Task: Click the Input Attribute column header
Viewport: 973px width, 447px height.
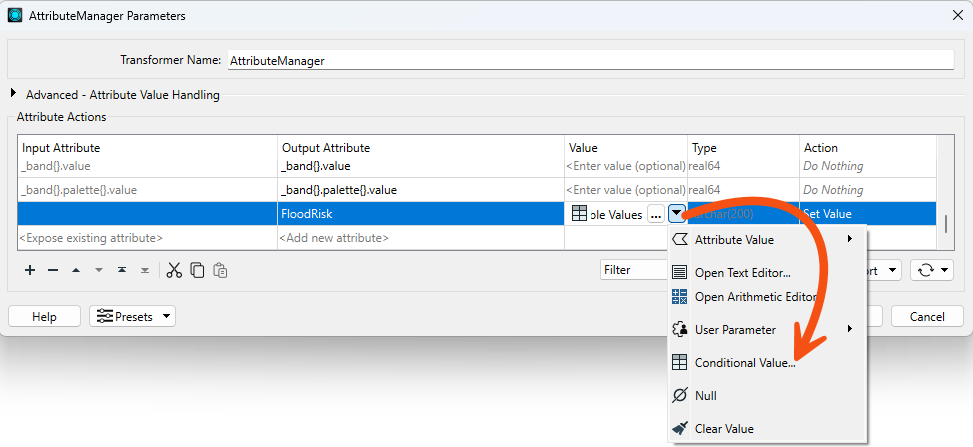Action: point(148,148)
